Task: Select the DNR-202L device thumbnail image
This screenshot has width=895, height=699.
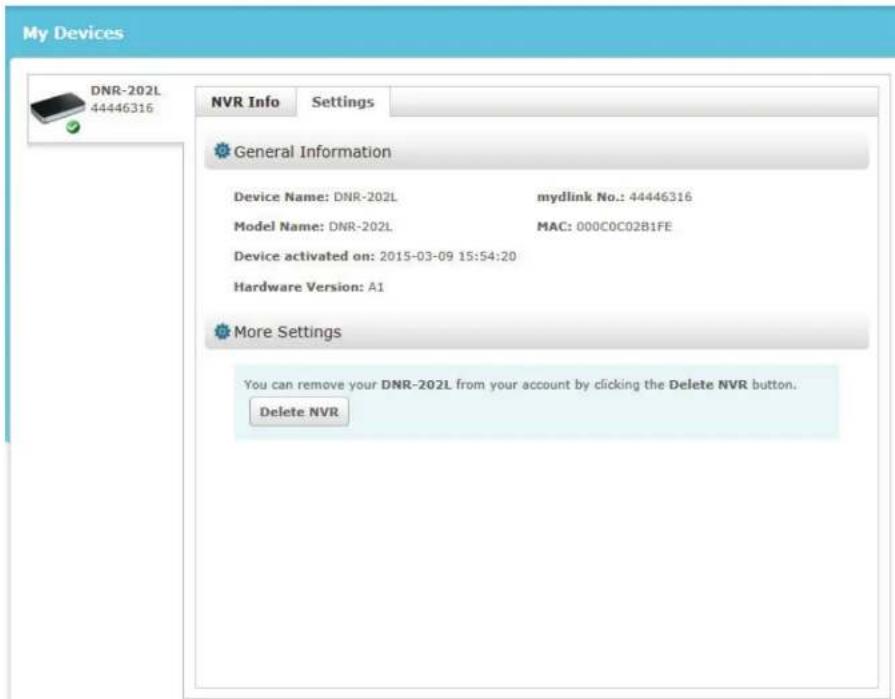Action: [x=58, y=107]
